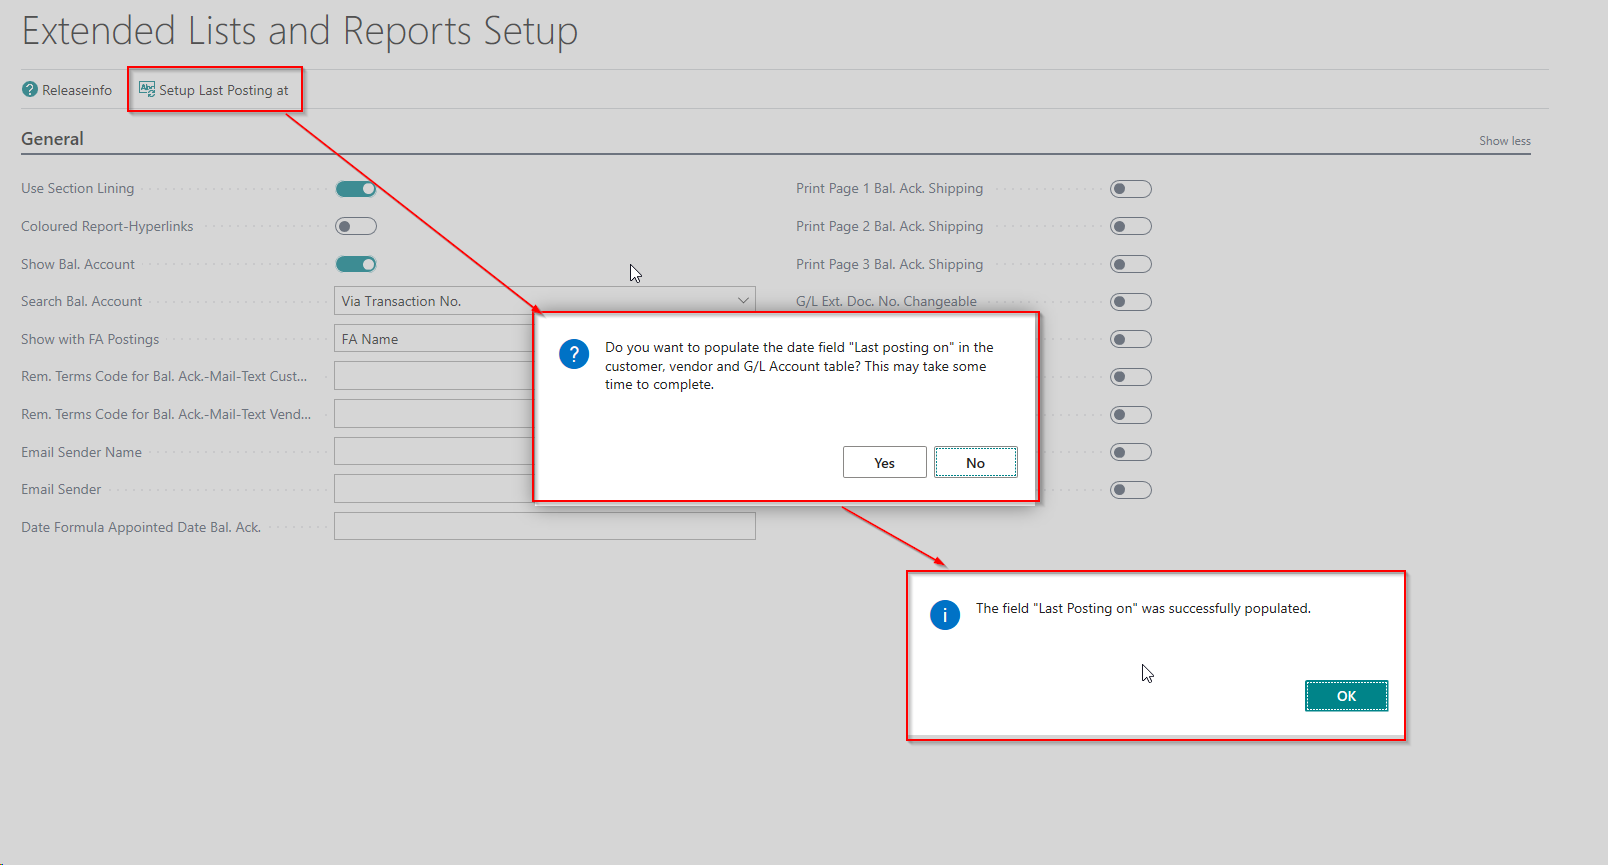This screenshot has height=865, width=1608.
Task: Enable Print Page 2 Bal. Ack. Shipping
Action: click(1131, 227)
